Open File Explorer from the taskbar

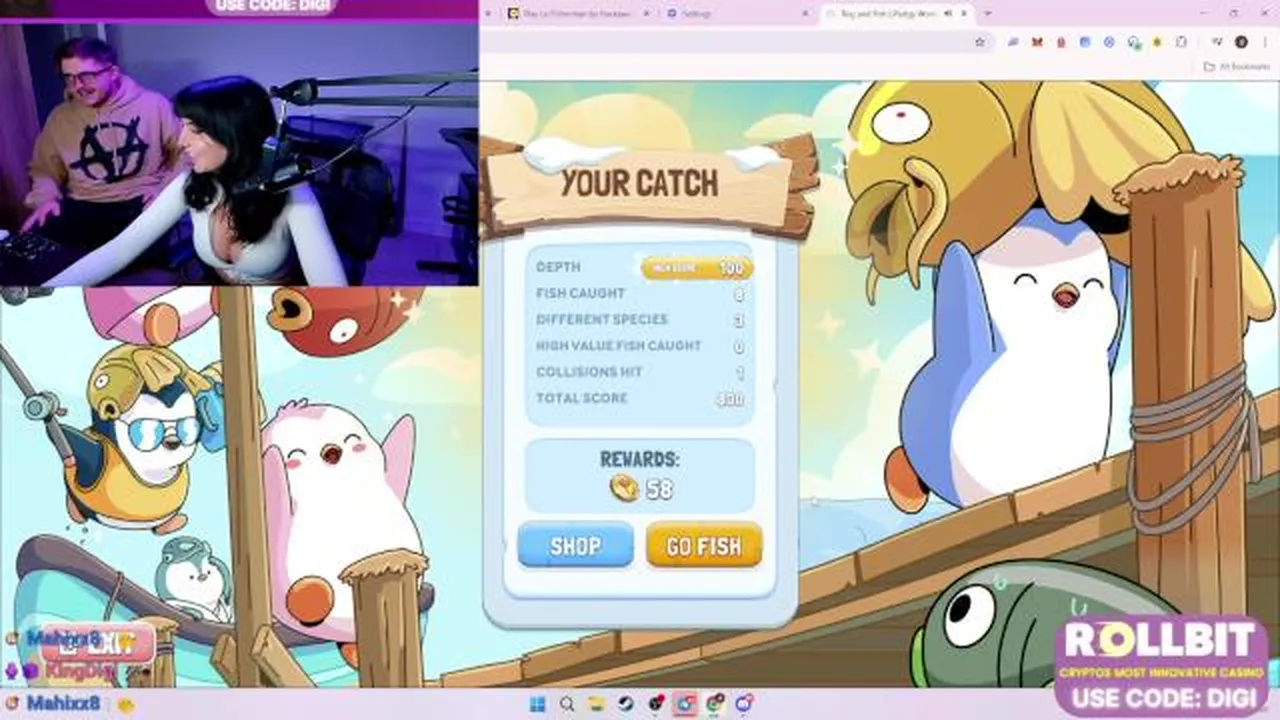[597, 704]
